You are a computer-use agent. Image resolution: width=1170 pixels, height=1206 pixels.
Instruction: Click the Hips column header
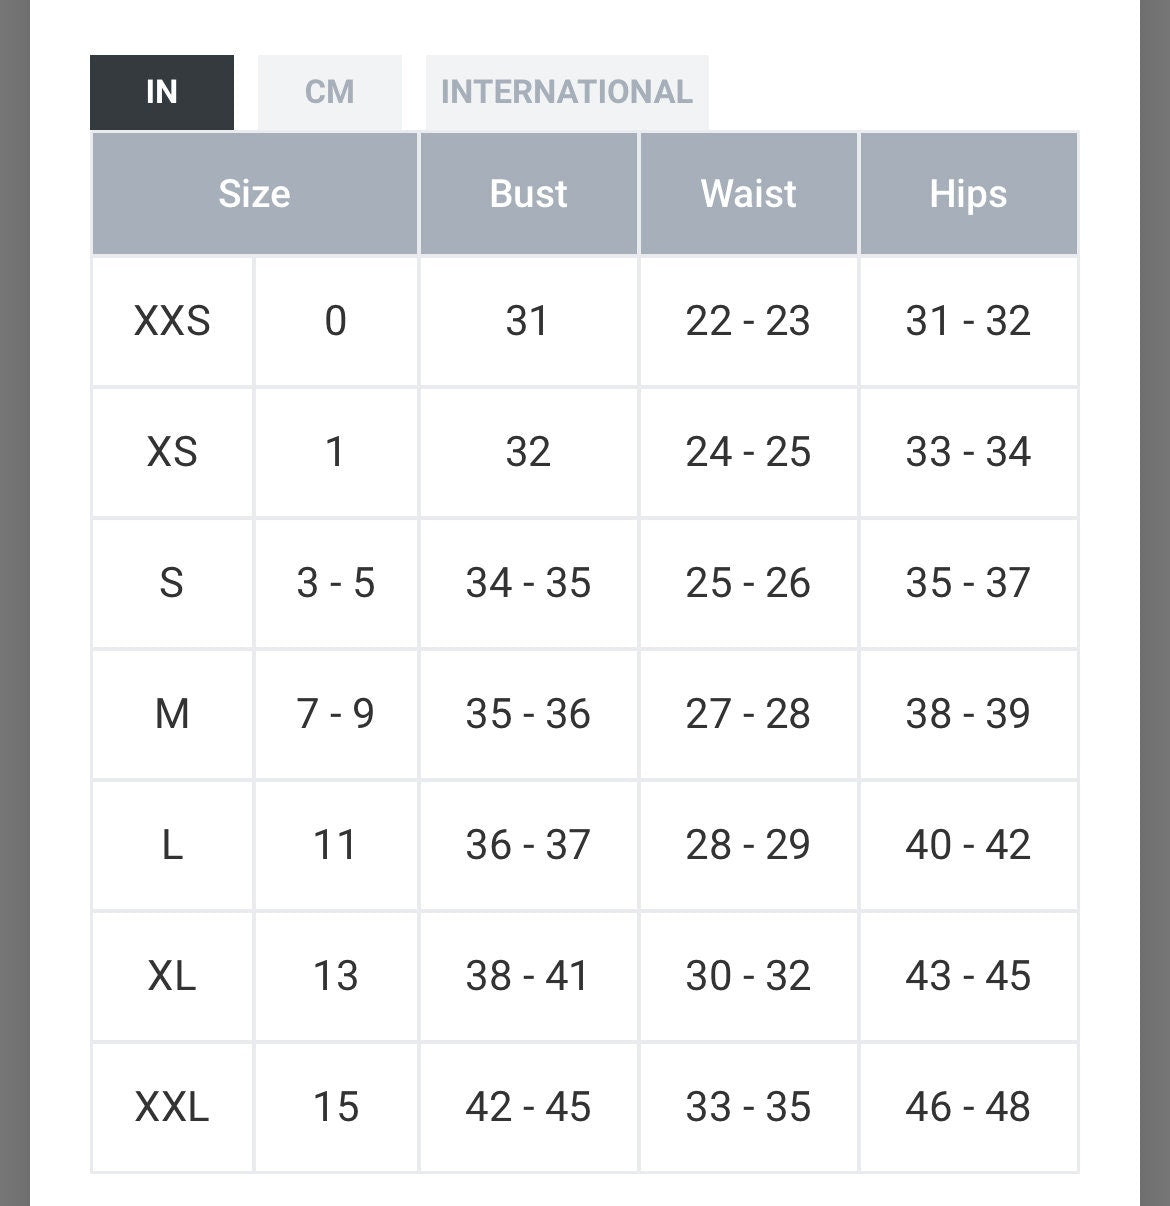pos(968,193)
